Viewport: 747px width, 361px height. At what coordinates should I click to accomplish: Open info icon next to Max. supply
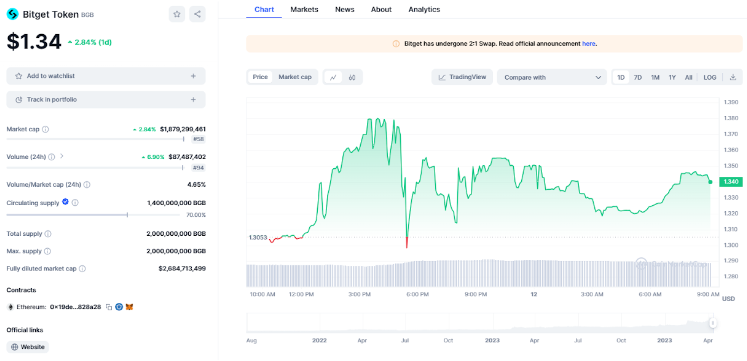47,251
